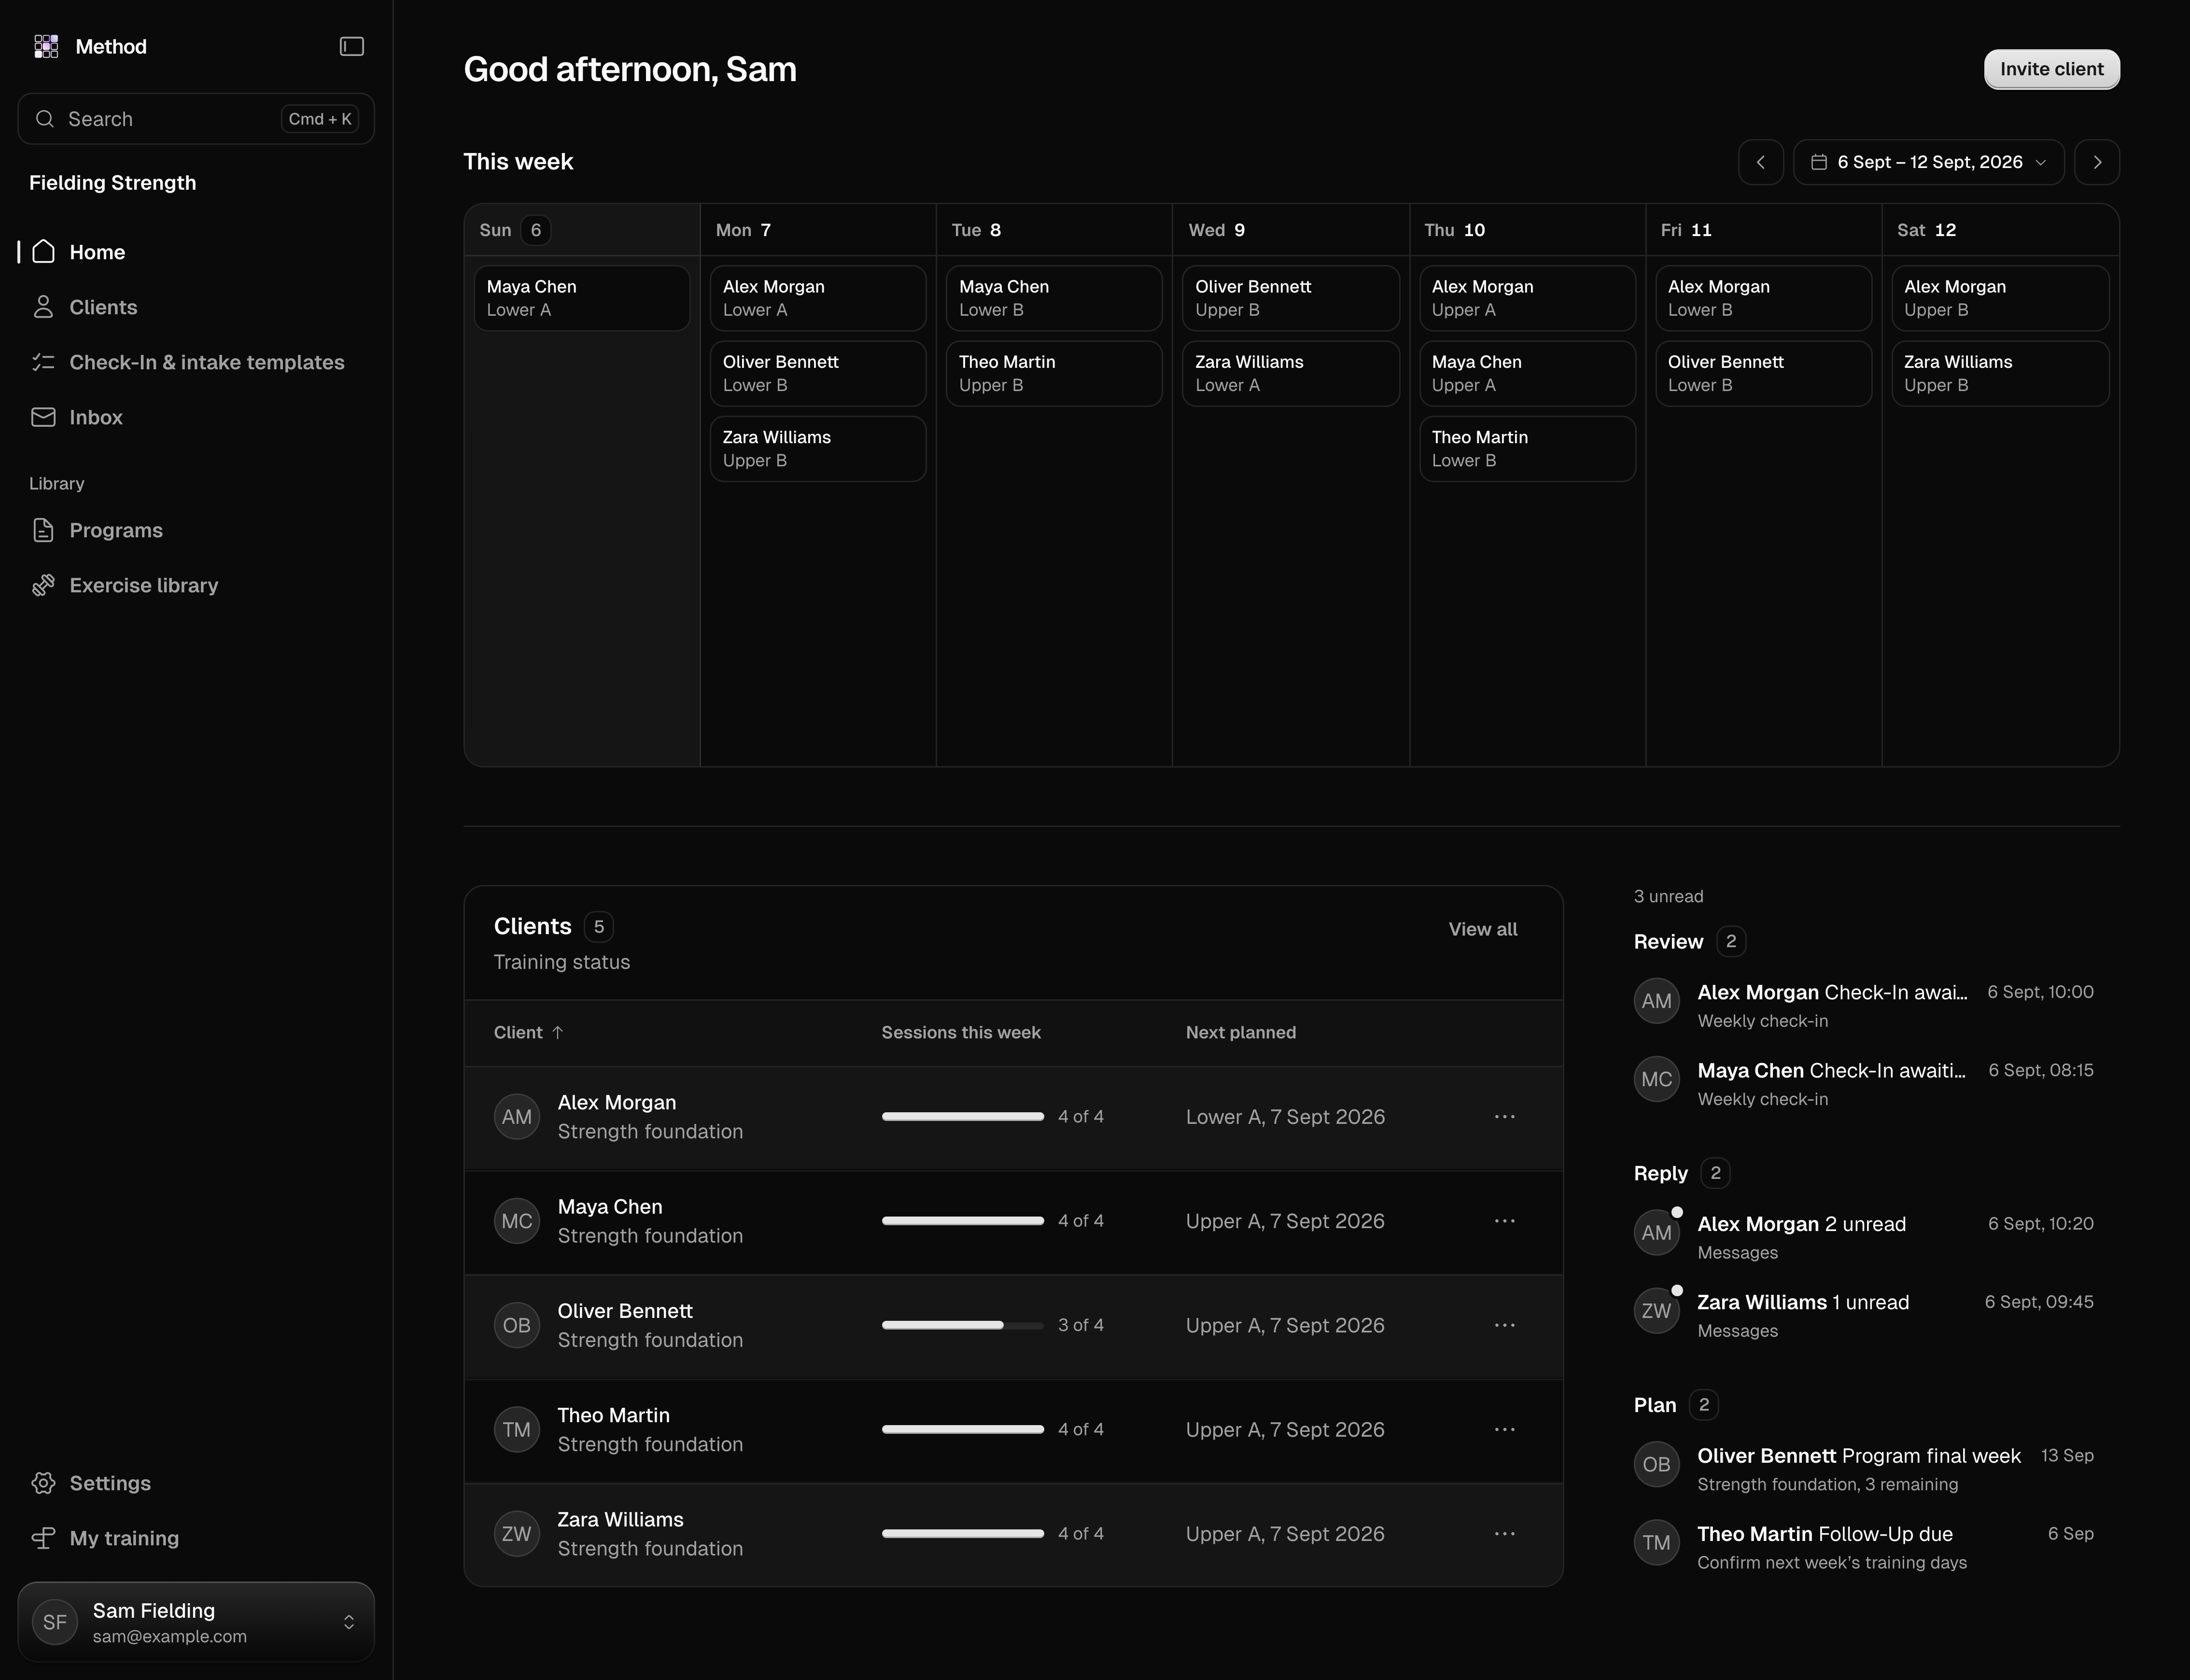Click Oliver Bennett's 3 of 4 progress bar
This screenshot has width=2190, height=1680.
tap(962, 1325)
